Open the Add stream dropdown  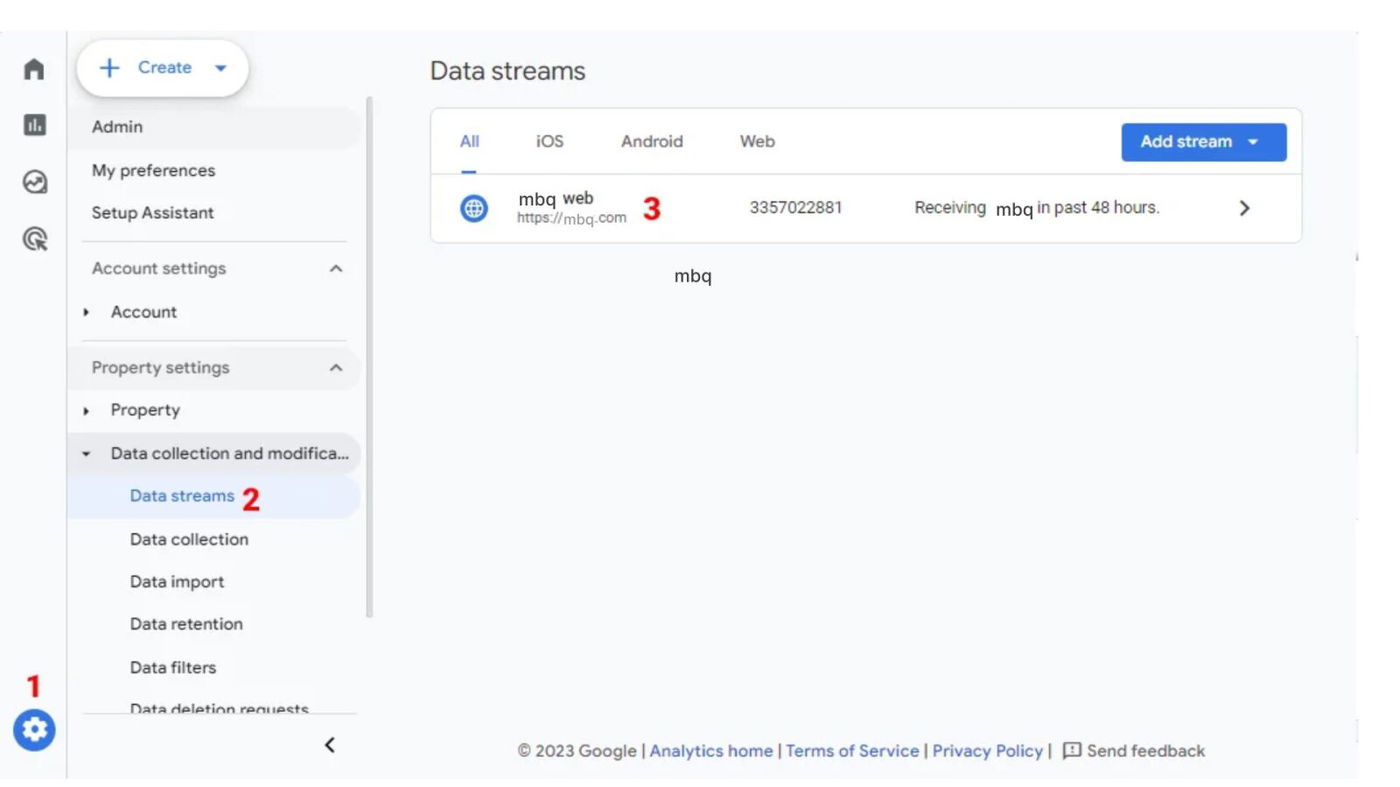click(1203, 142)
